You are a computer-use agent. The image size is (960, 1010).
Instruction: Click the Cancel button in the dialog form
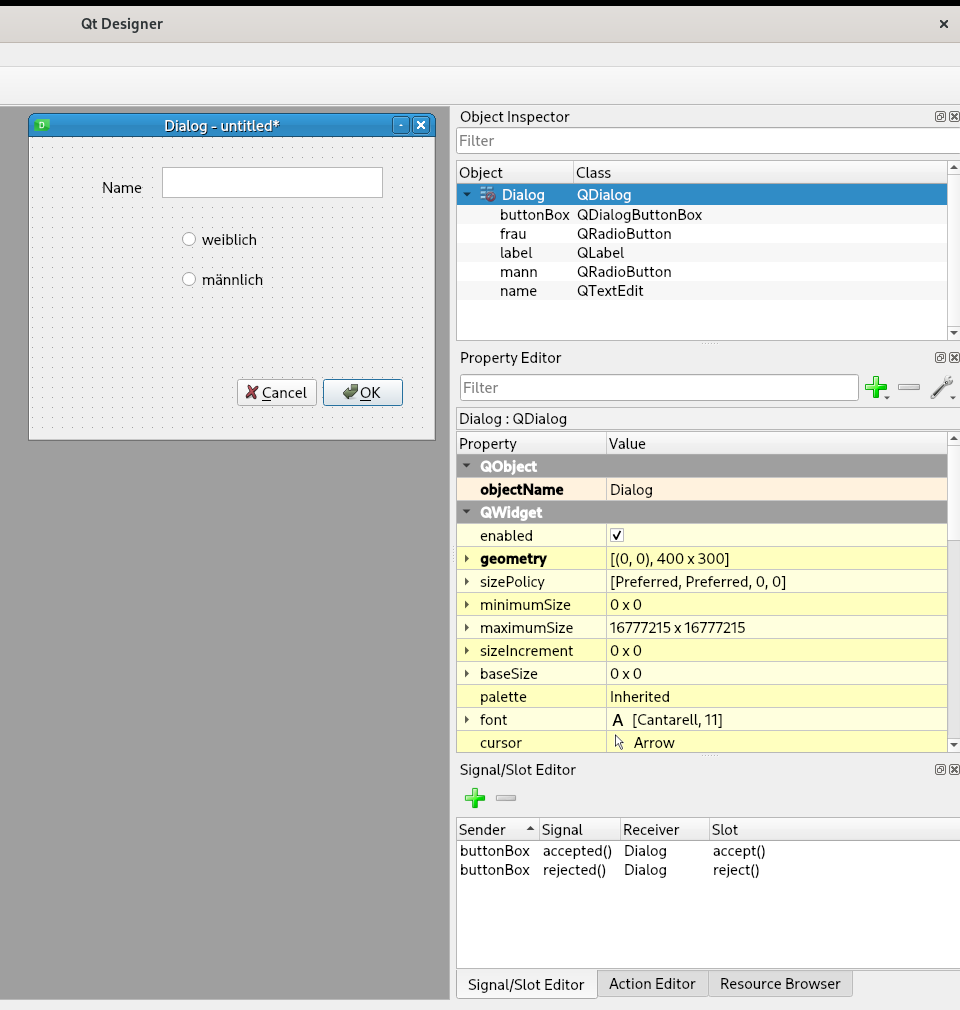(x=277, y=392)
